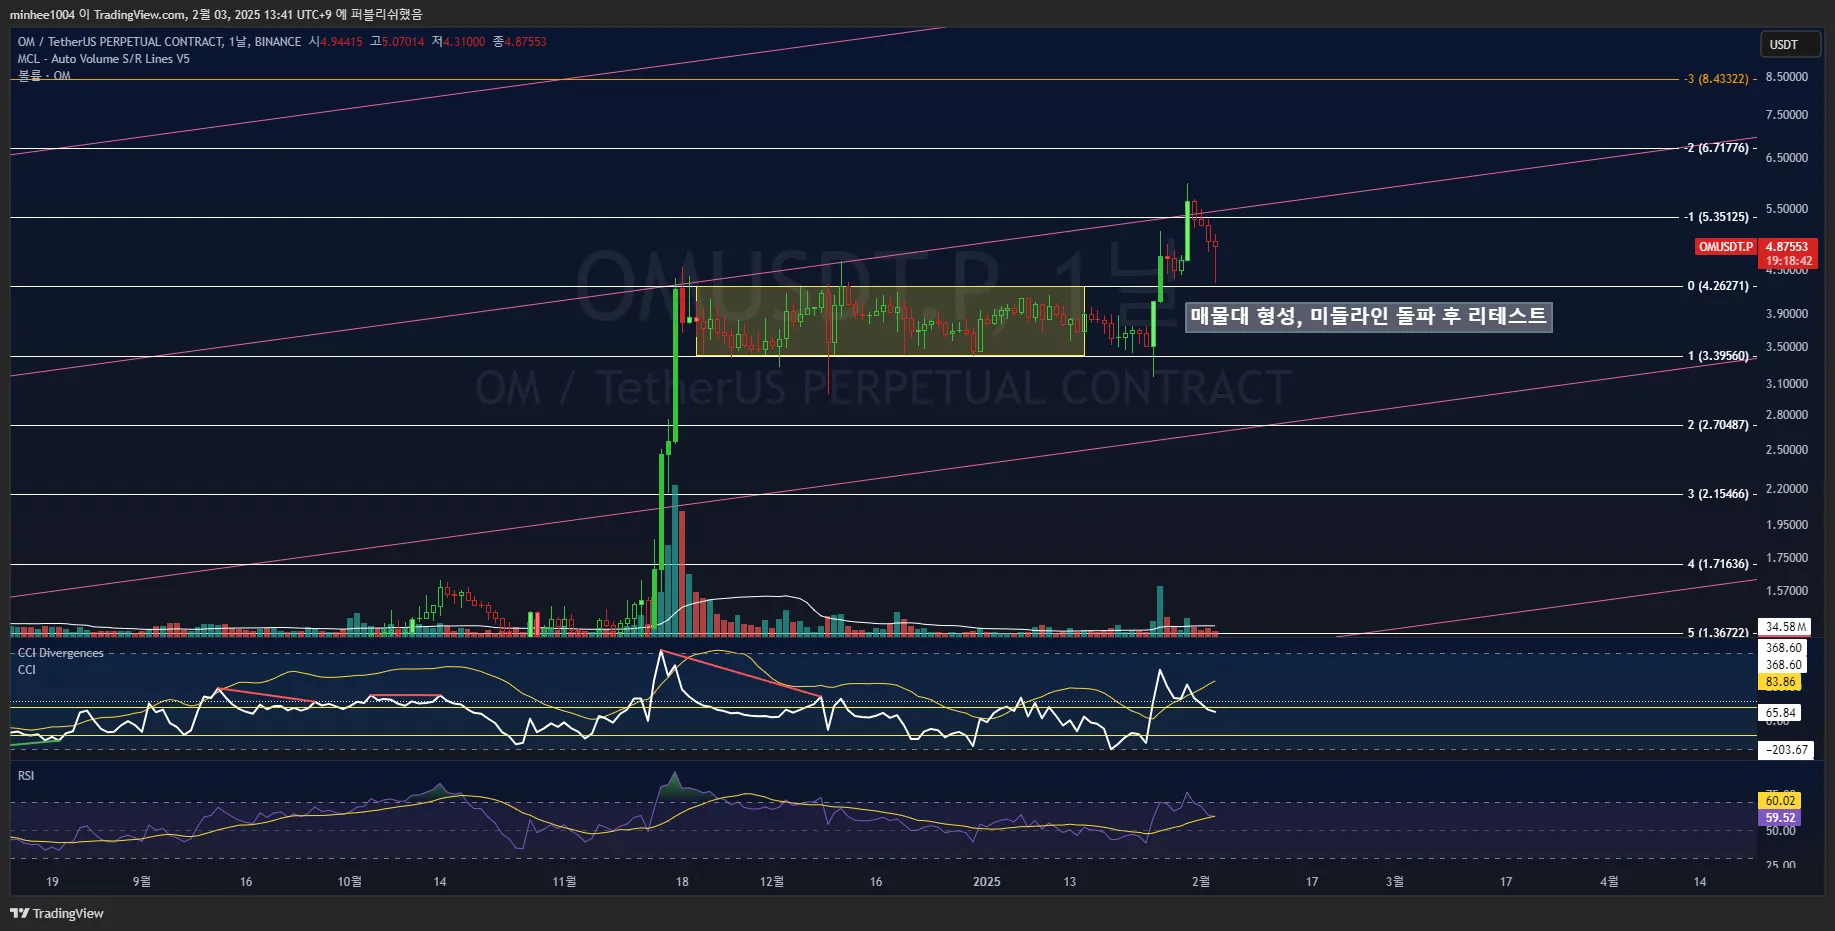Screen dimensions: 1835x931
Task: Click the -1 (5.35125) level label
Action: [x=1716, y=217]
